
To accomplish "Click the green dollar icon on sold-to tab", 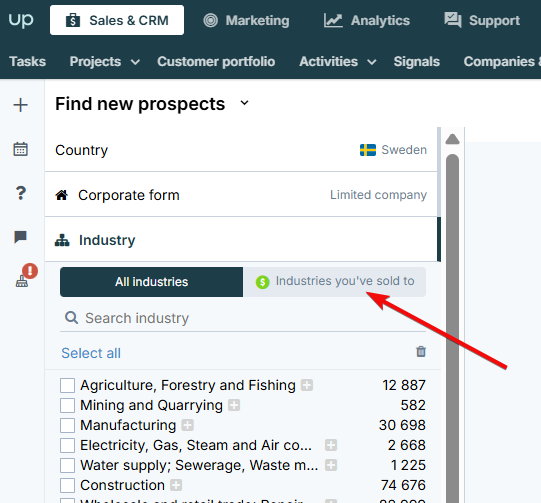I will pyautogui.click(x=263, y=282).
